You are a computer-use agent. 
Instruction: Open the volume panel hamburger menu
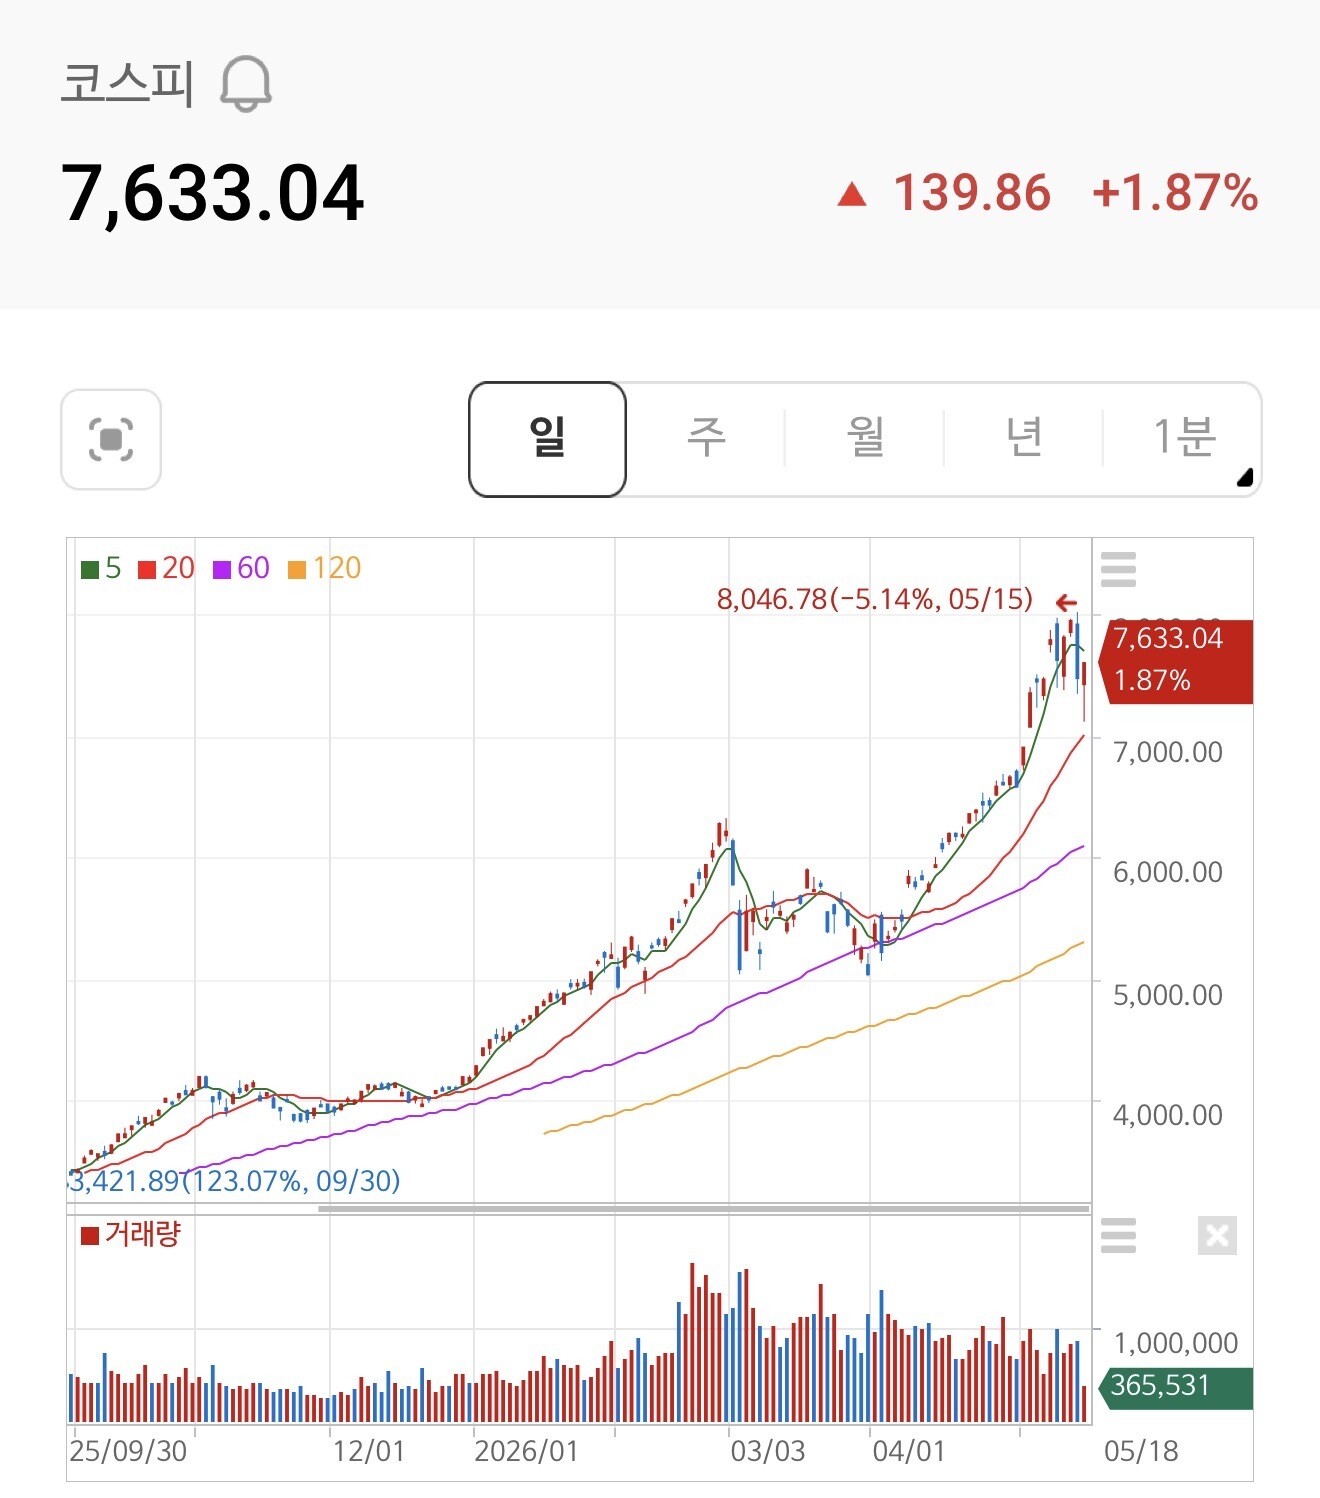(1118, 1236)
